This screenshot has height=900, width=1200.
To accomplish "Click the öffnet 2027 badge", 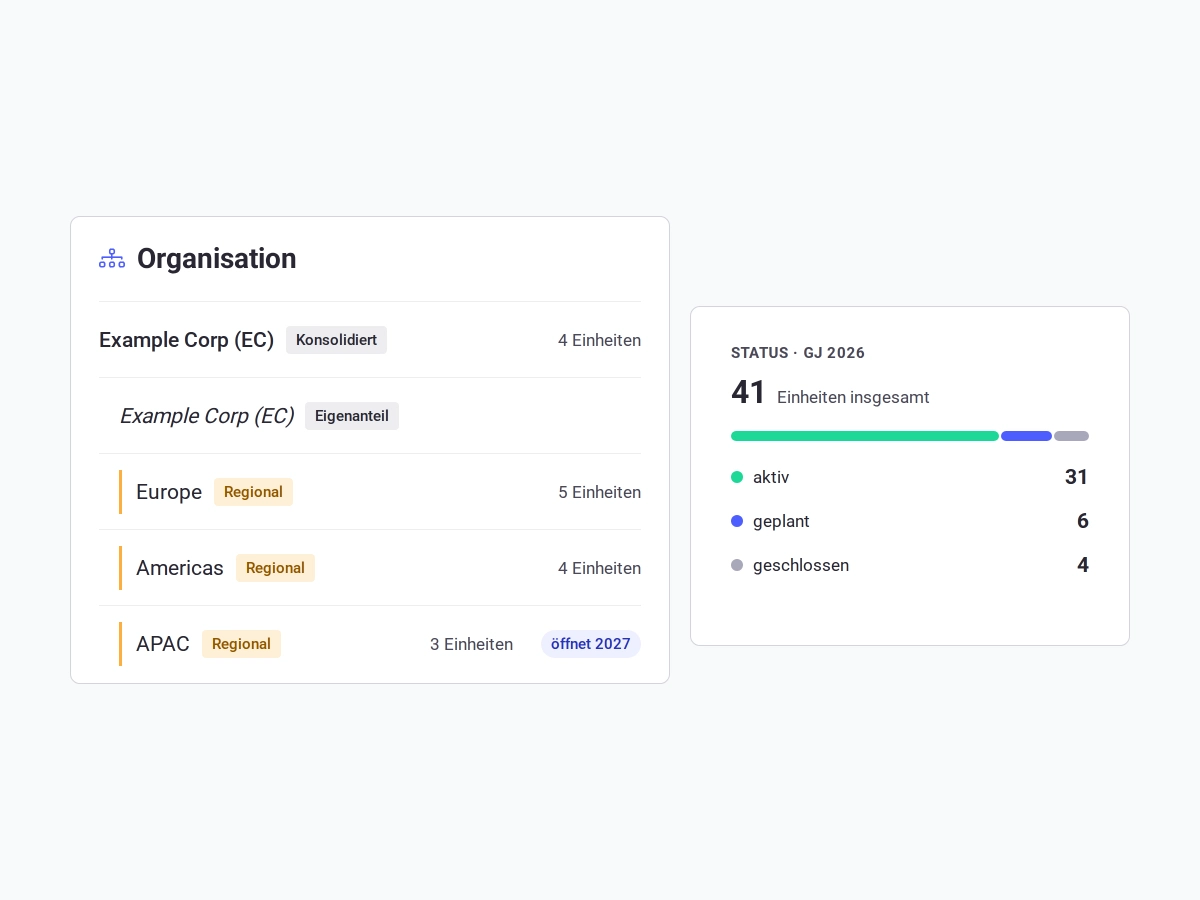I will coord(591,644).
